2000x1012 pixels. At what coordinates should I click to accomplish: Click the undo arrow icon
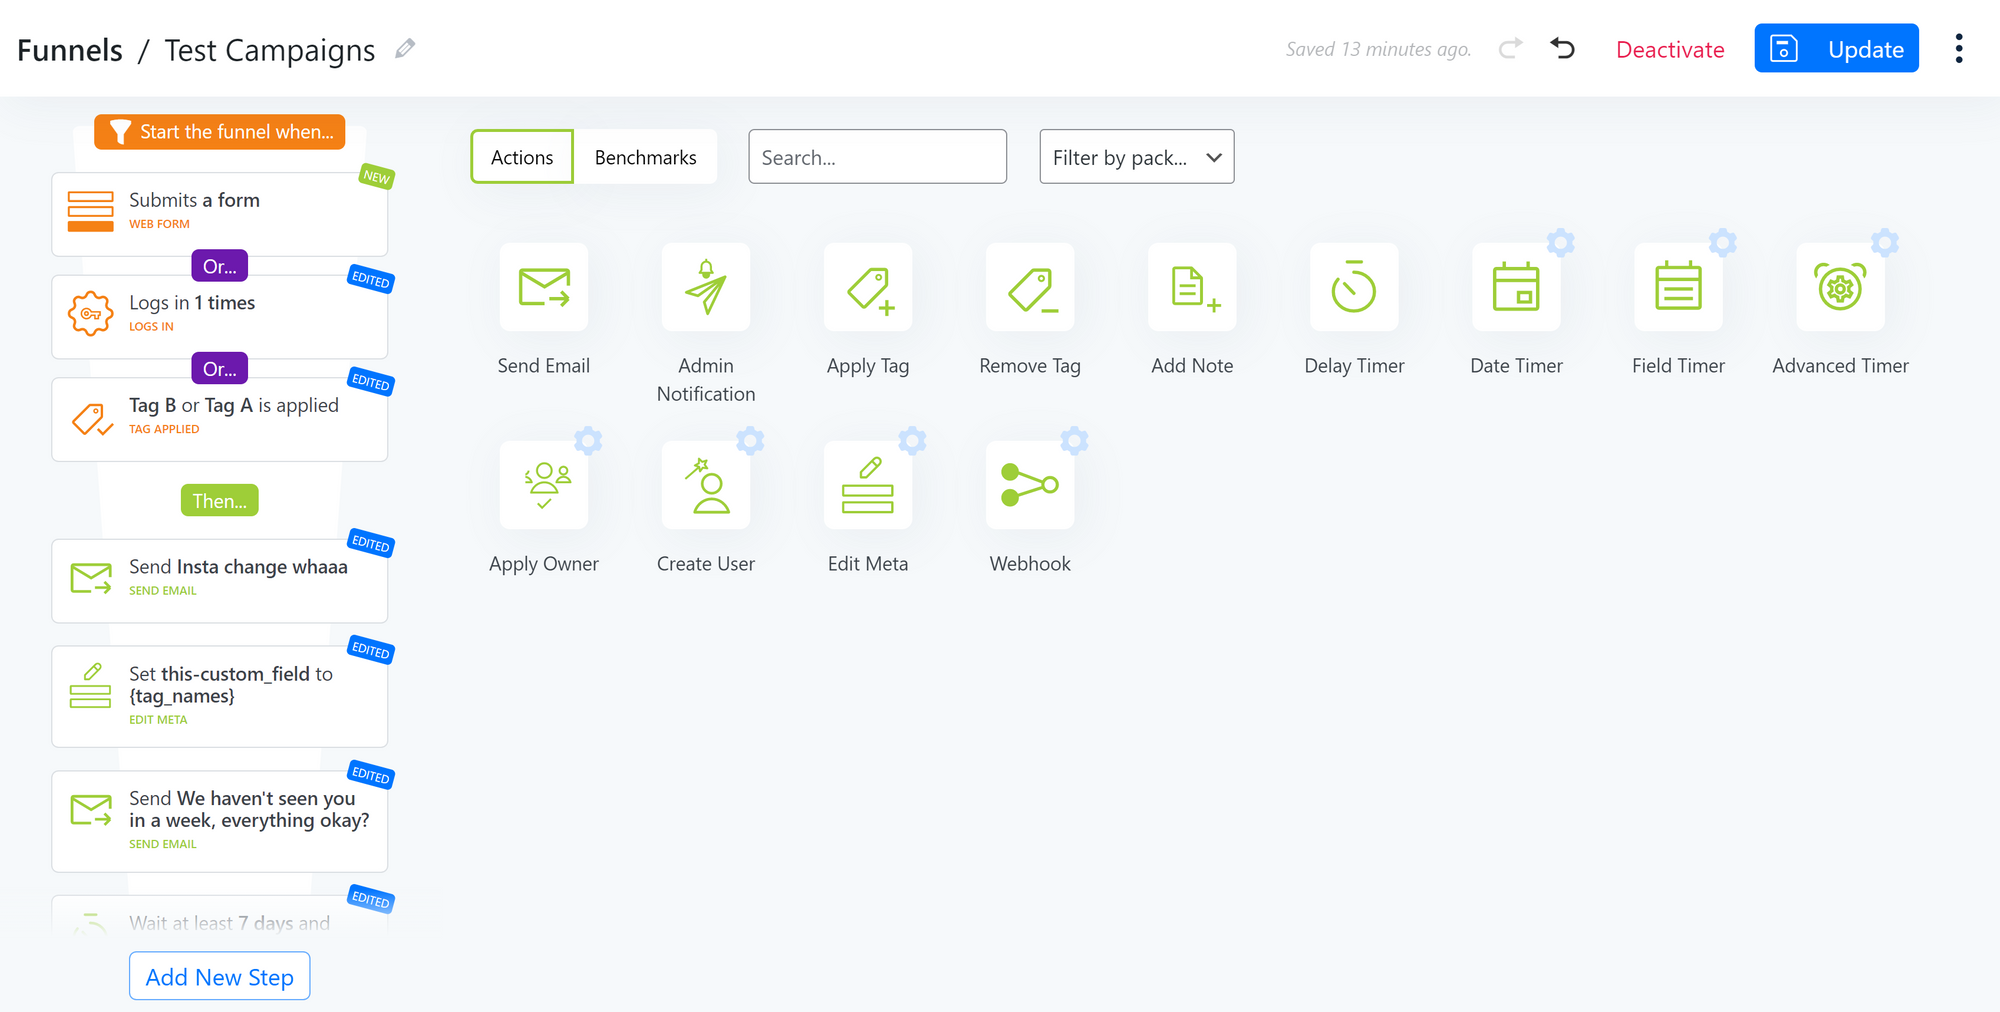pos(1562,48)
